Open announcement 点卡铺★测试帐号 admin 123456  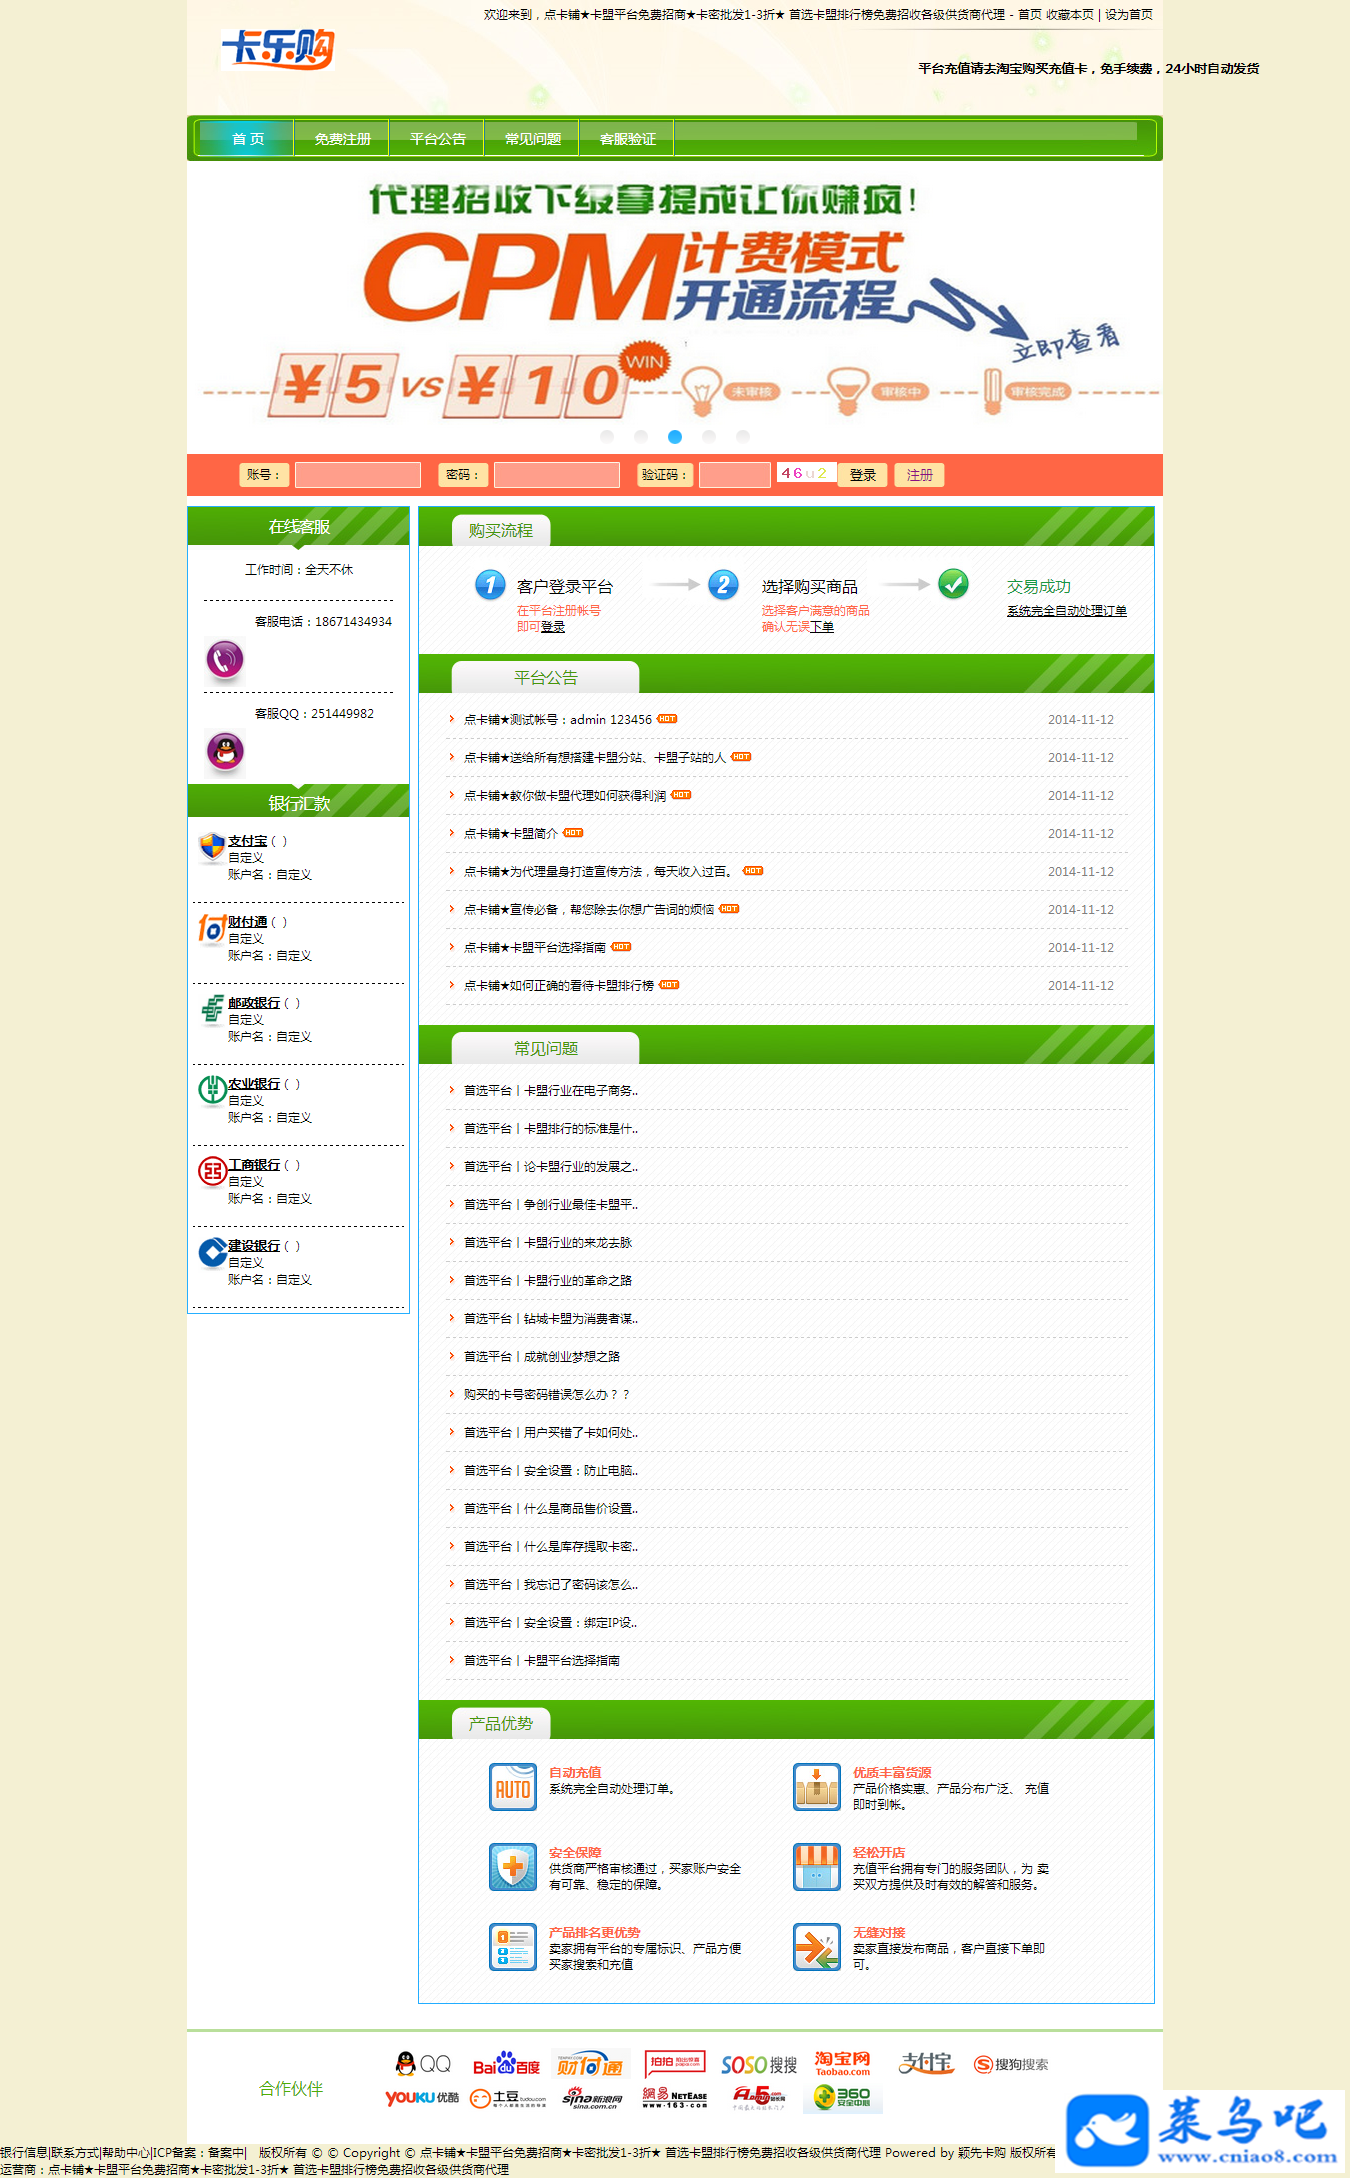[x=558, y=720]
